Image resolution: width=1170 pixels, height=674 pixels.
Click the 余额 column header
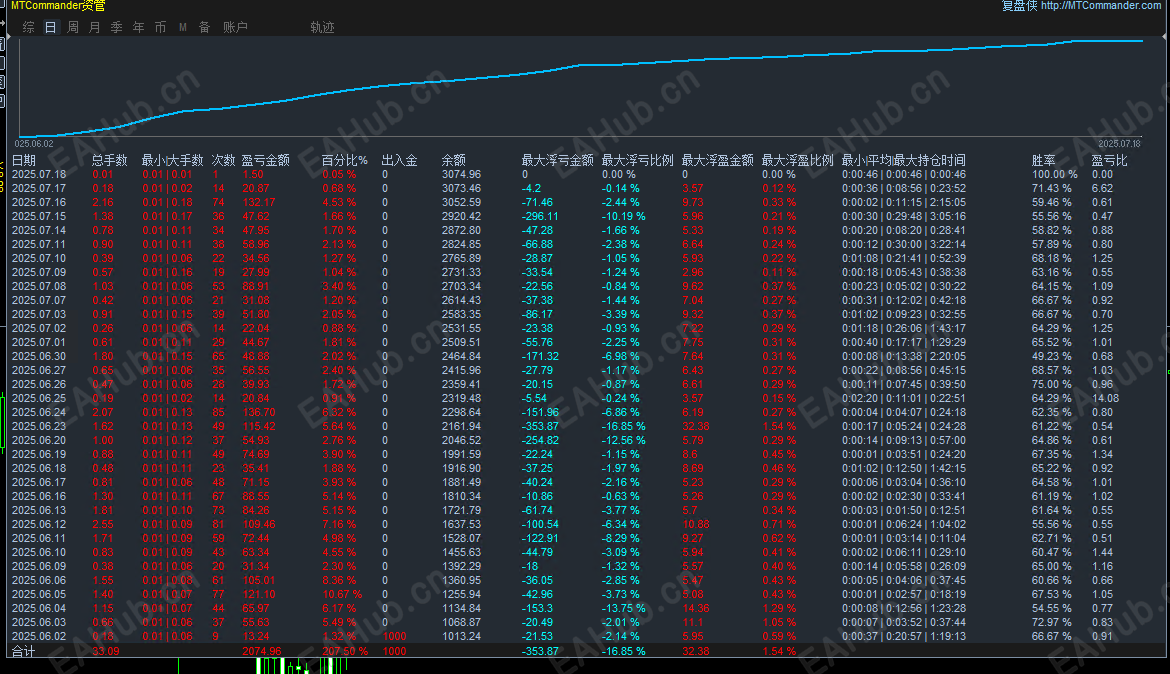tap(454, 160)
